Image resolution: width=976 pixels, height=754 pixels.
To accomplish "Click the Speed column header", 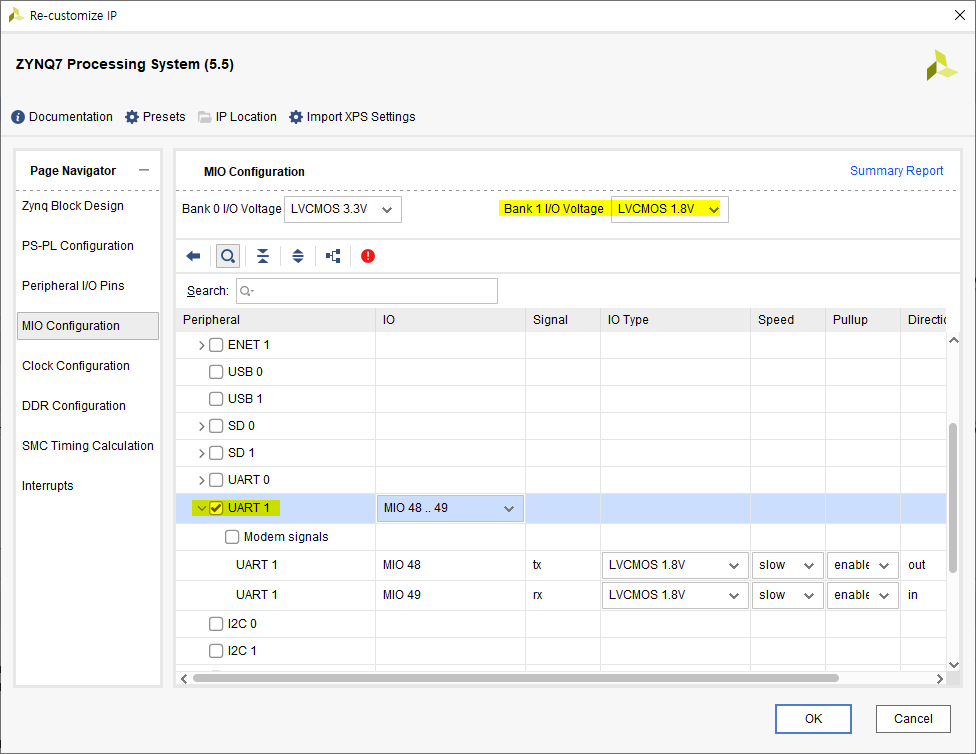I will click(788, 320).
